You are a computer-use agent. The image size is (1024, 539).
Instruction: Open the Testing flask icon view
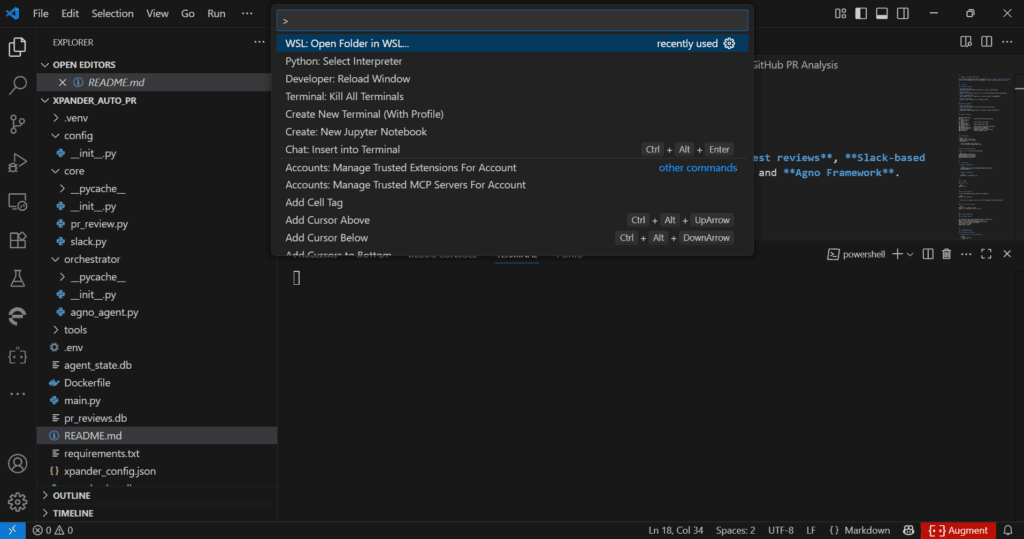tap(18, 279)
